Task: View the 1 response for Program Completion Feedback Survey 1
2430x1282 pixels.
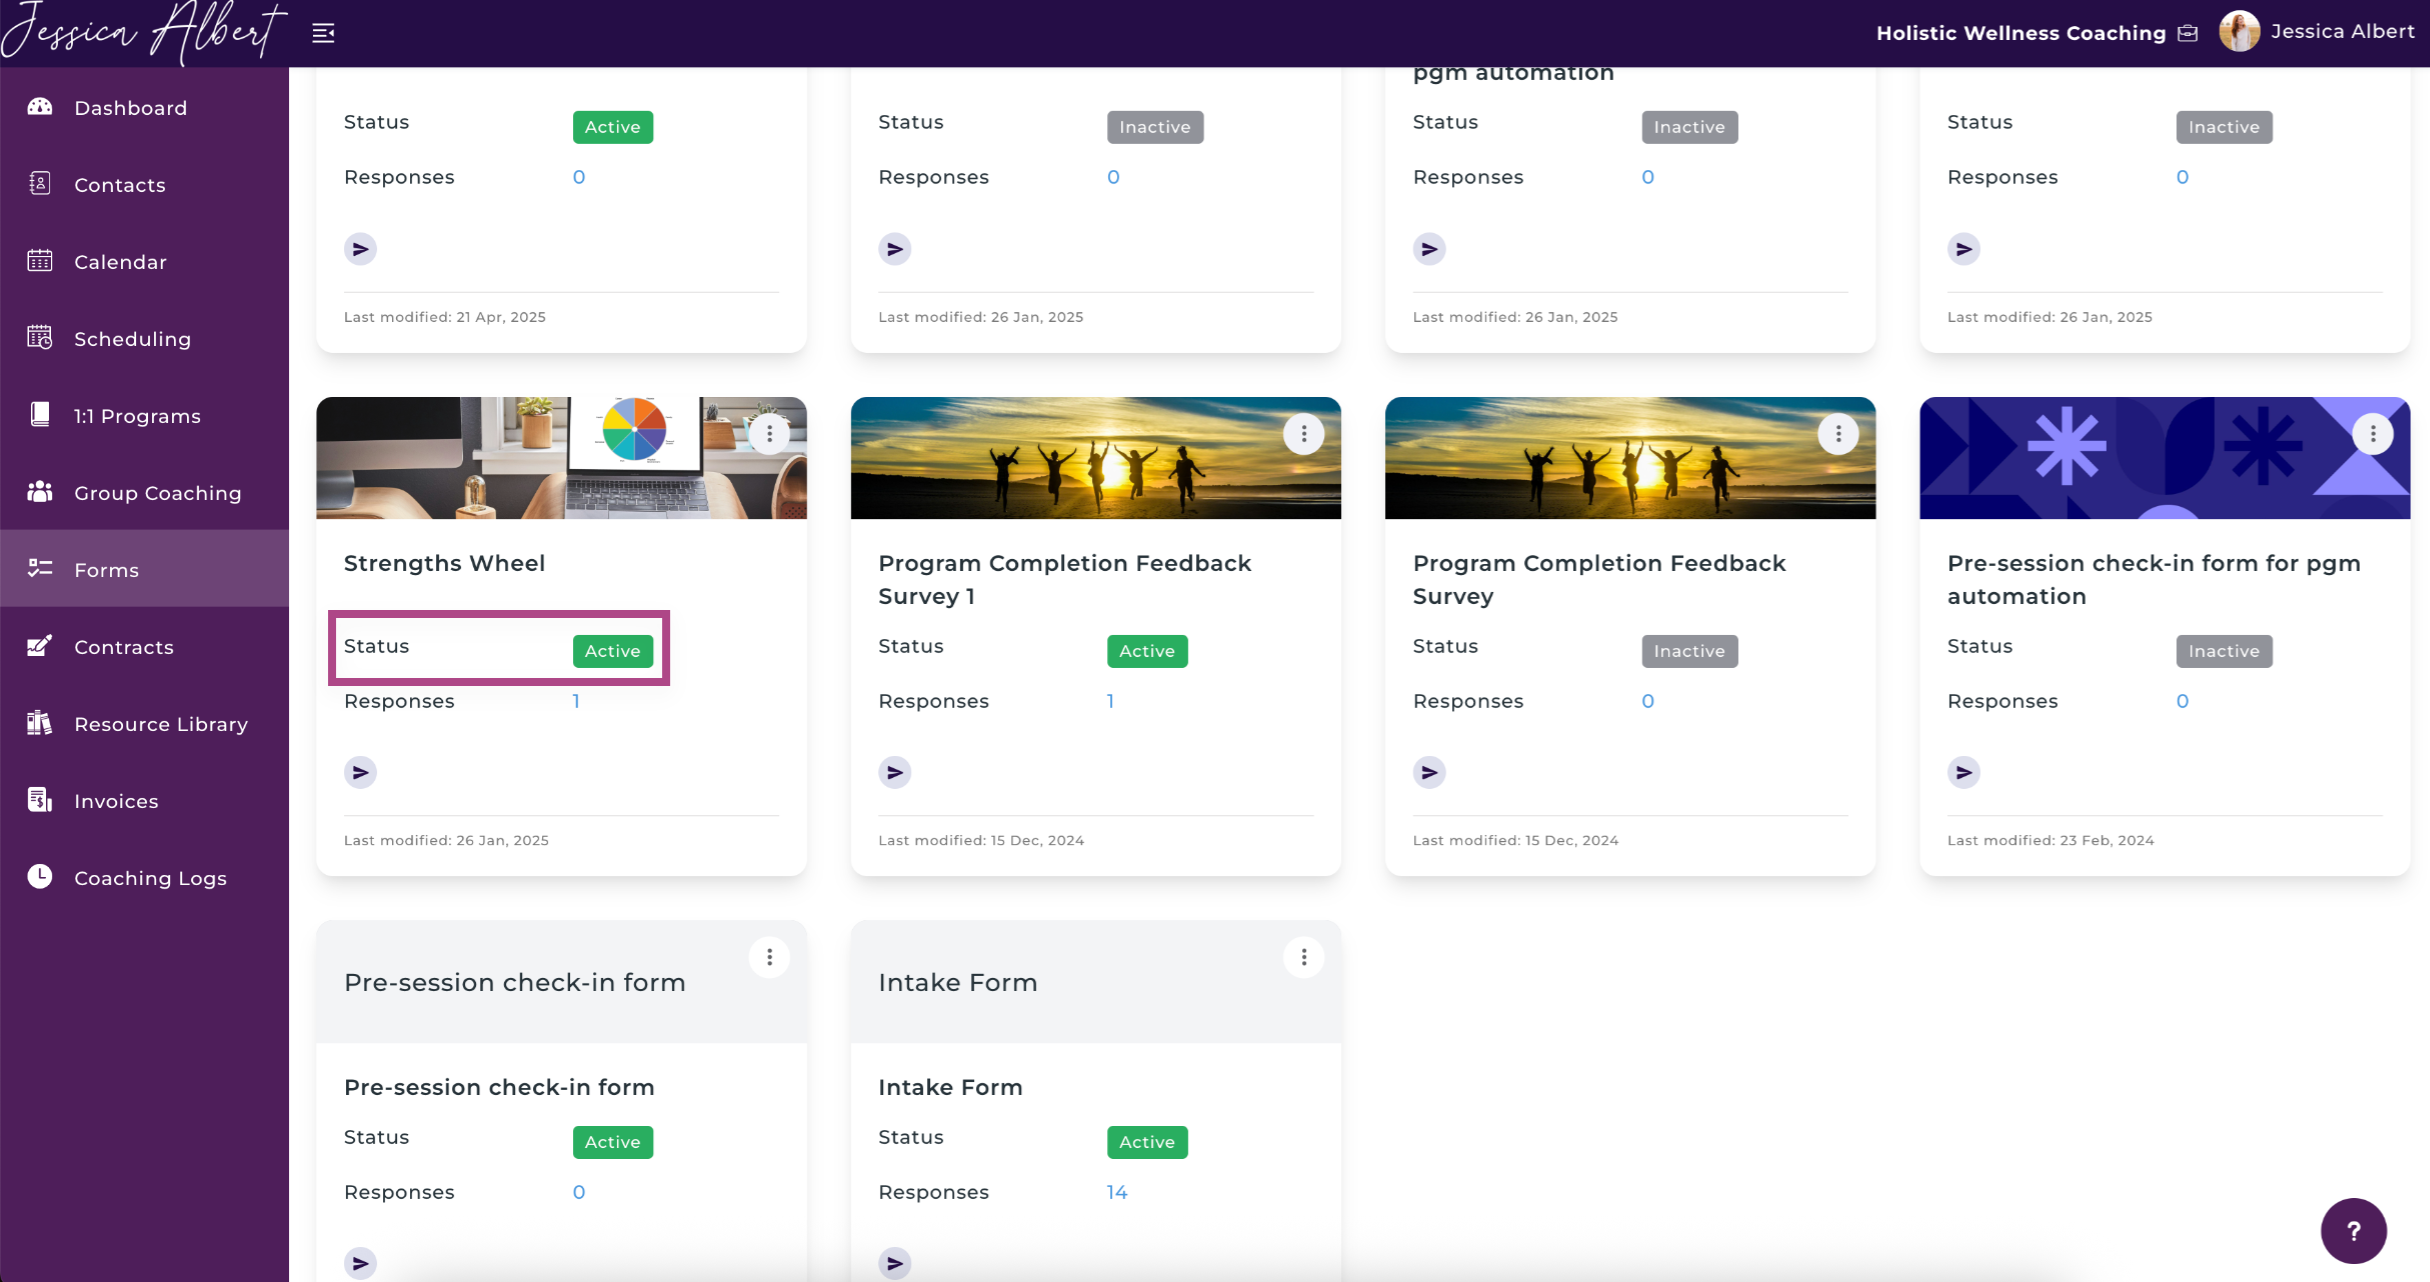Action: [1110, 701]
